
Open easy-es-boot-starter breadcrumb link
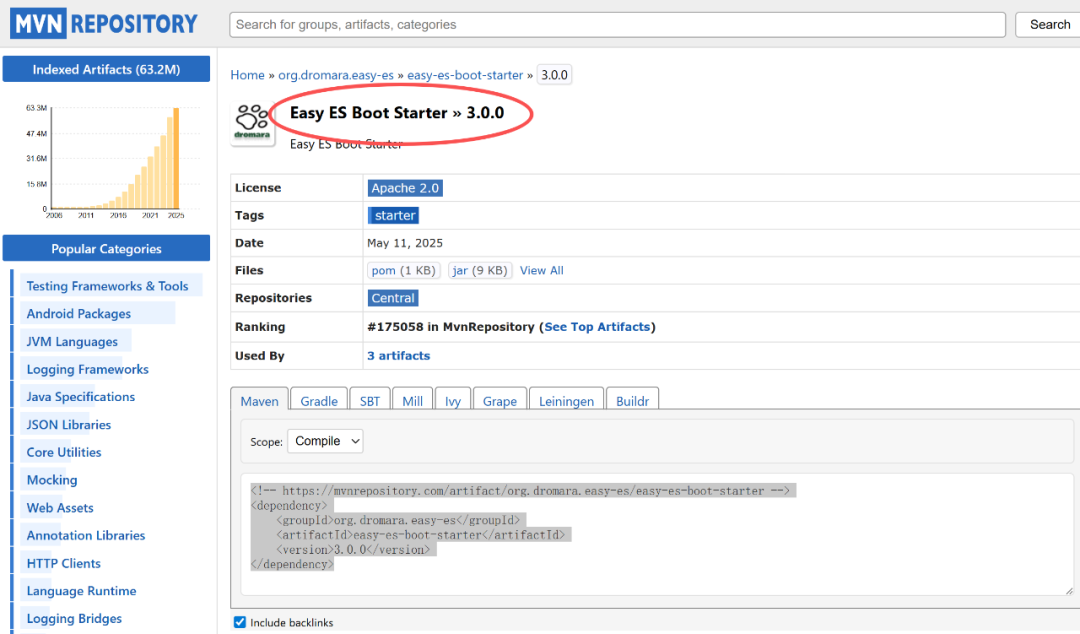465,75
